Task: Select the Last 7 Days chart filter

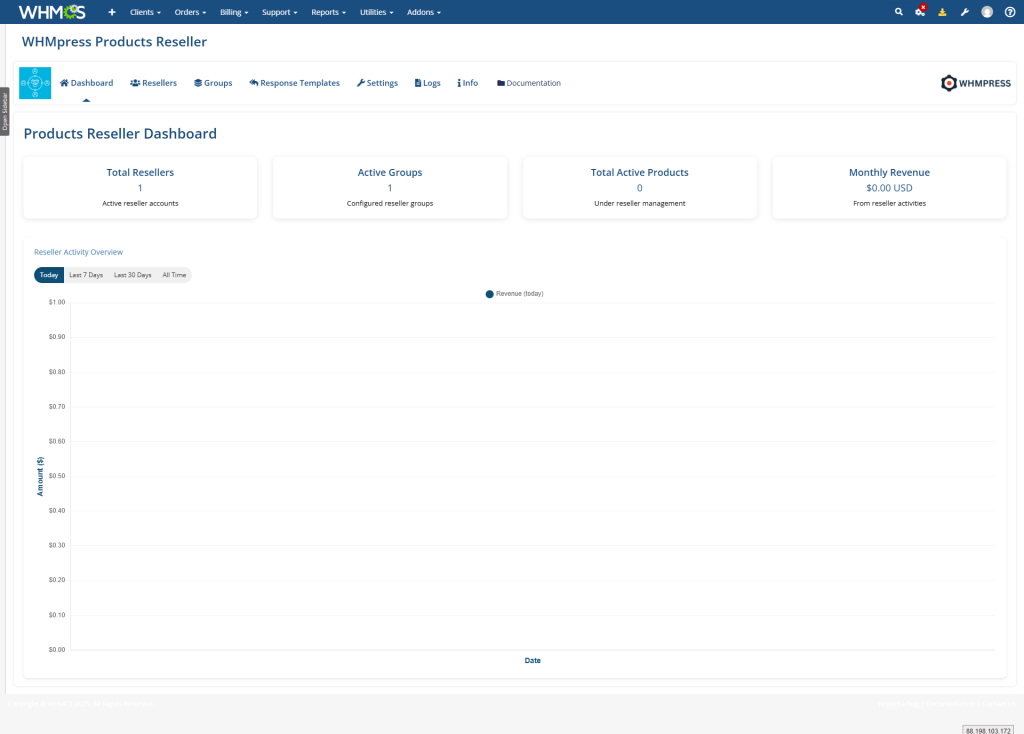Action: click(x=86, y=275)
